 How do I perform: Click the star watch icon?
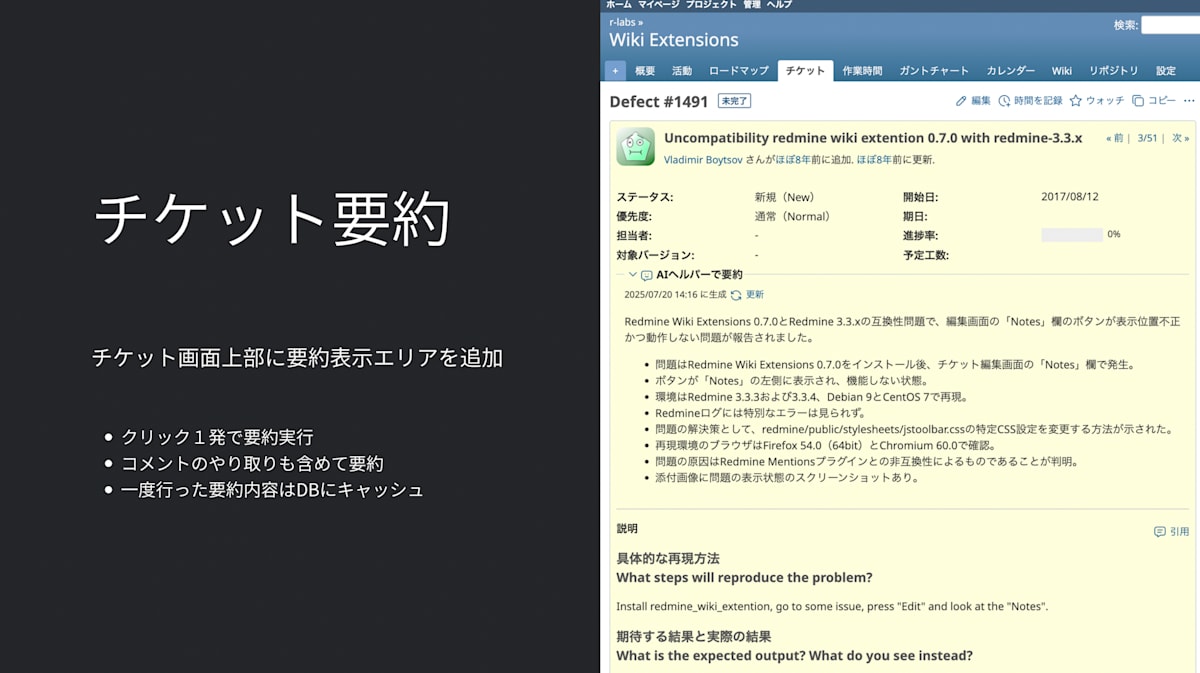click(1076, 101)
